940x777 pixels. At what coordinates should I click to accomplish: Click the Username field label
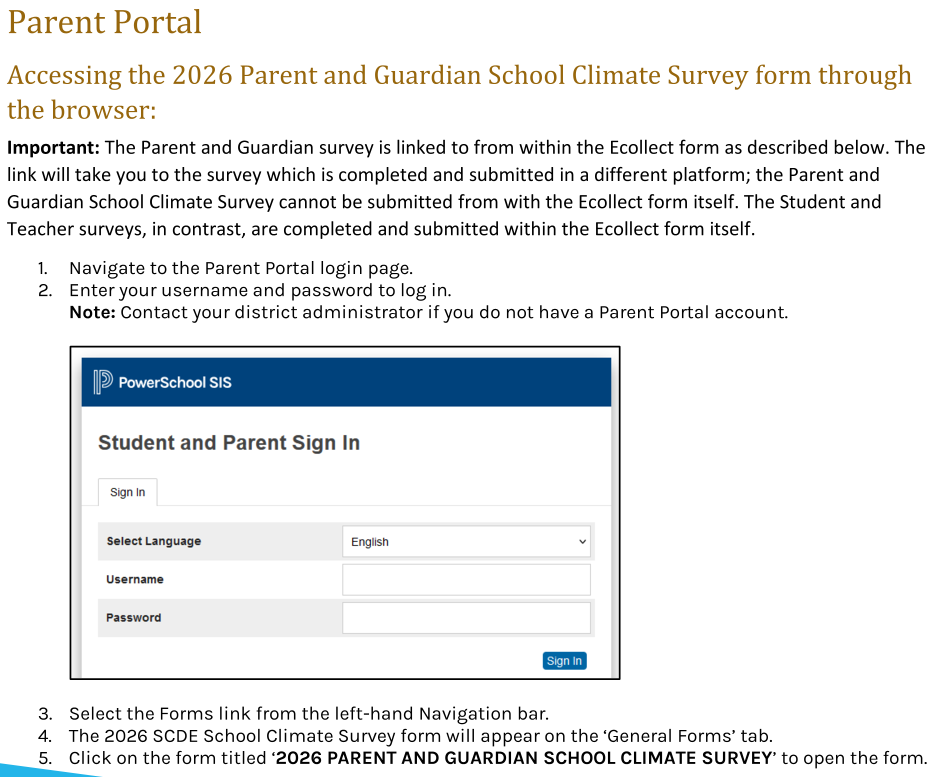pos(135,579)
